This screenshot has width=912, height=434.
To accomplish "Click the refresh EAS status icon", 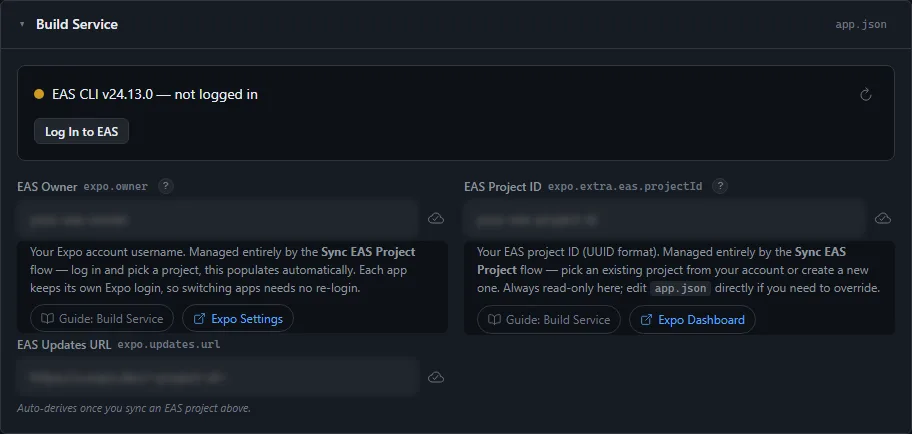I will click(865, 95).
